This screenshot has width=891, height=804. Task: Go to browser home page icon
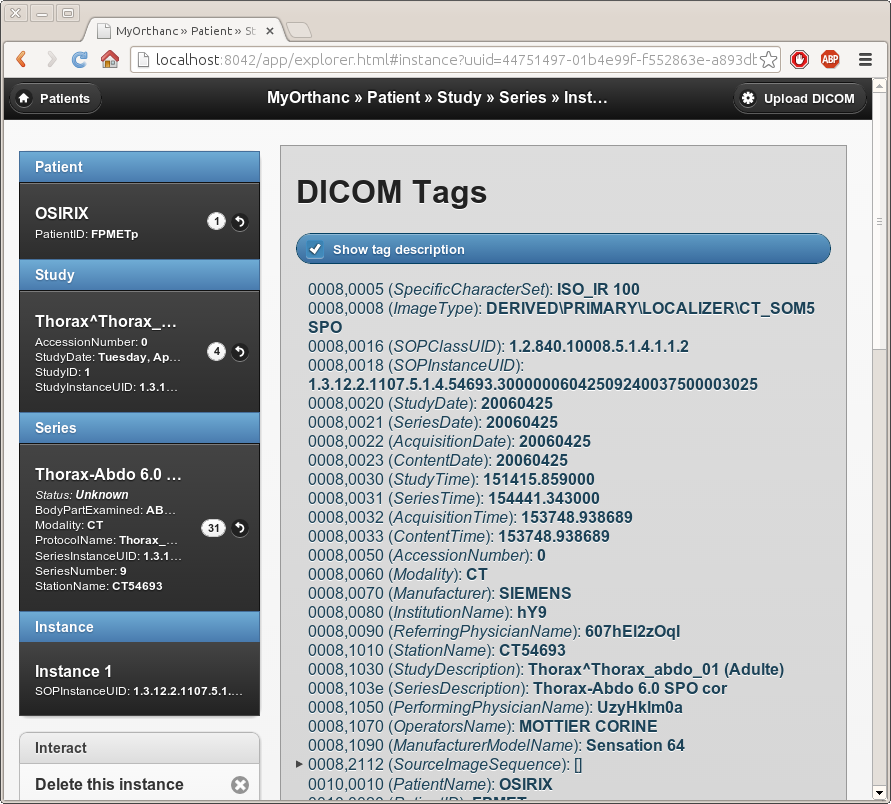point(110,59)
